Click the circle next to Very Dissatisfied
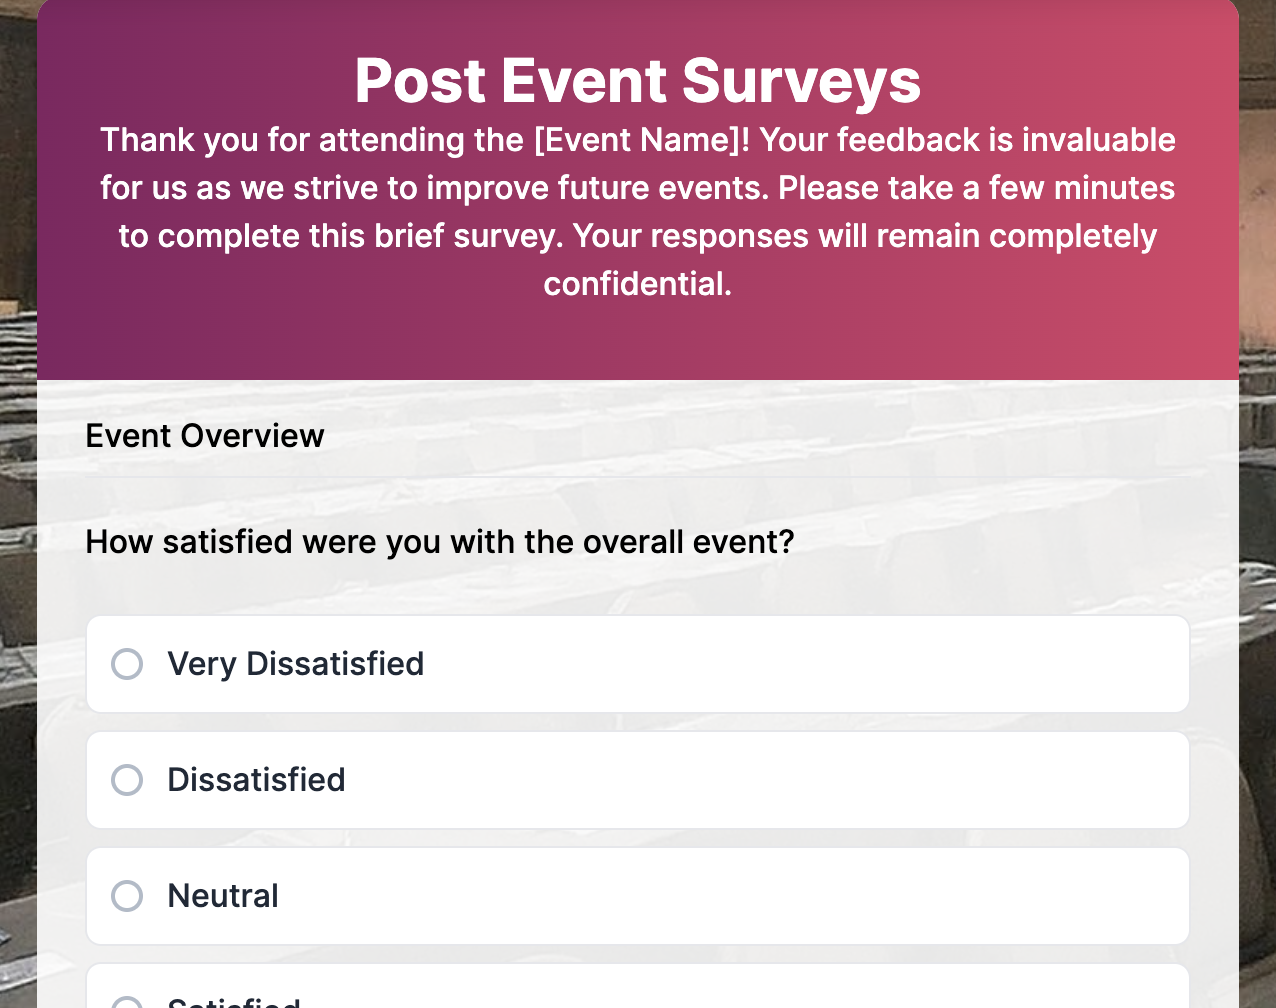This screenshot has width=1276, height=1008. tap(127, 664)
